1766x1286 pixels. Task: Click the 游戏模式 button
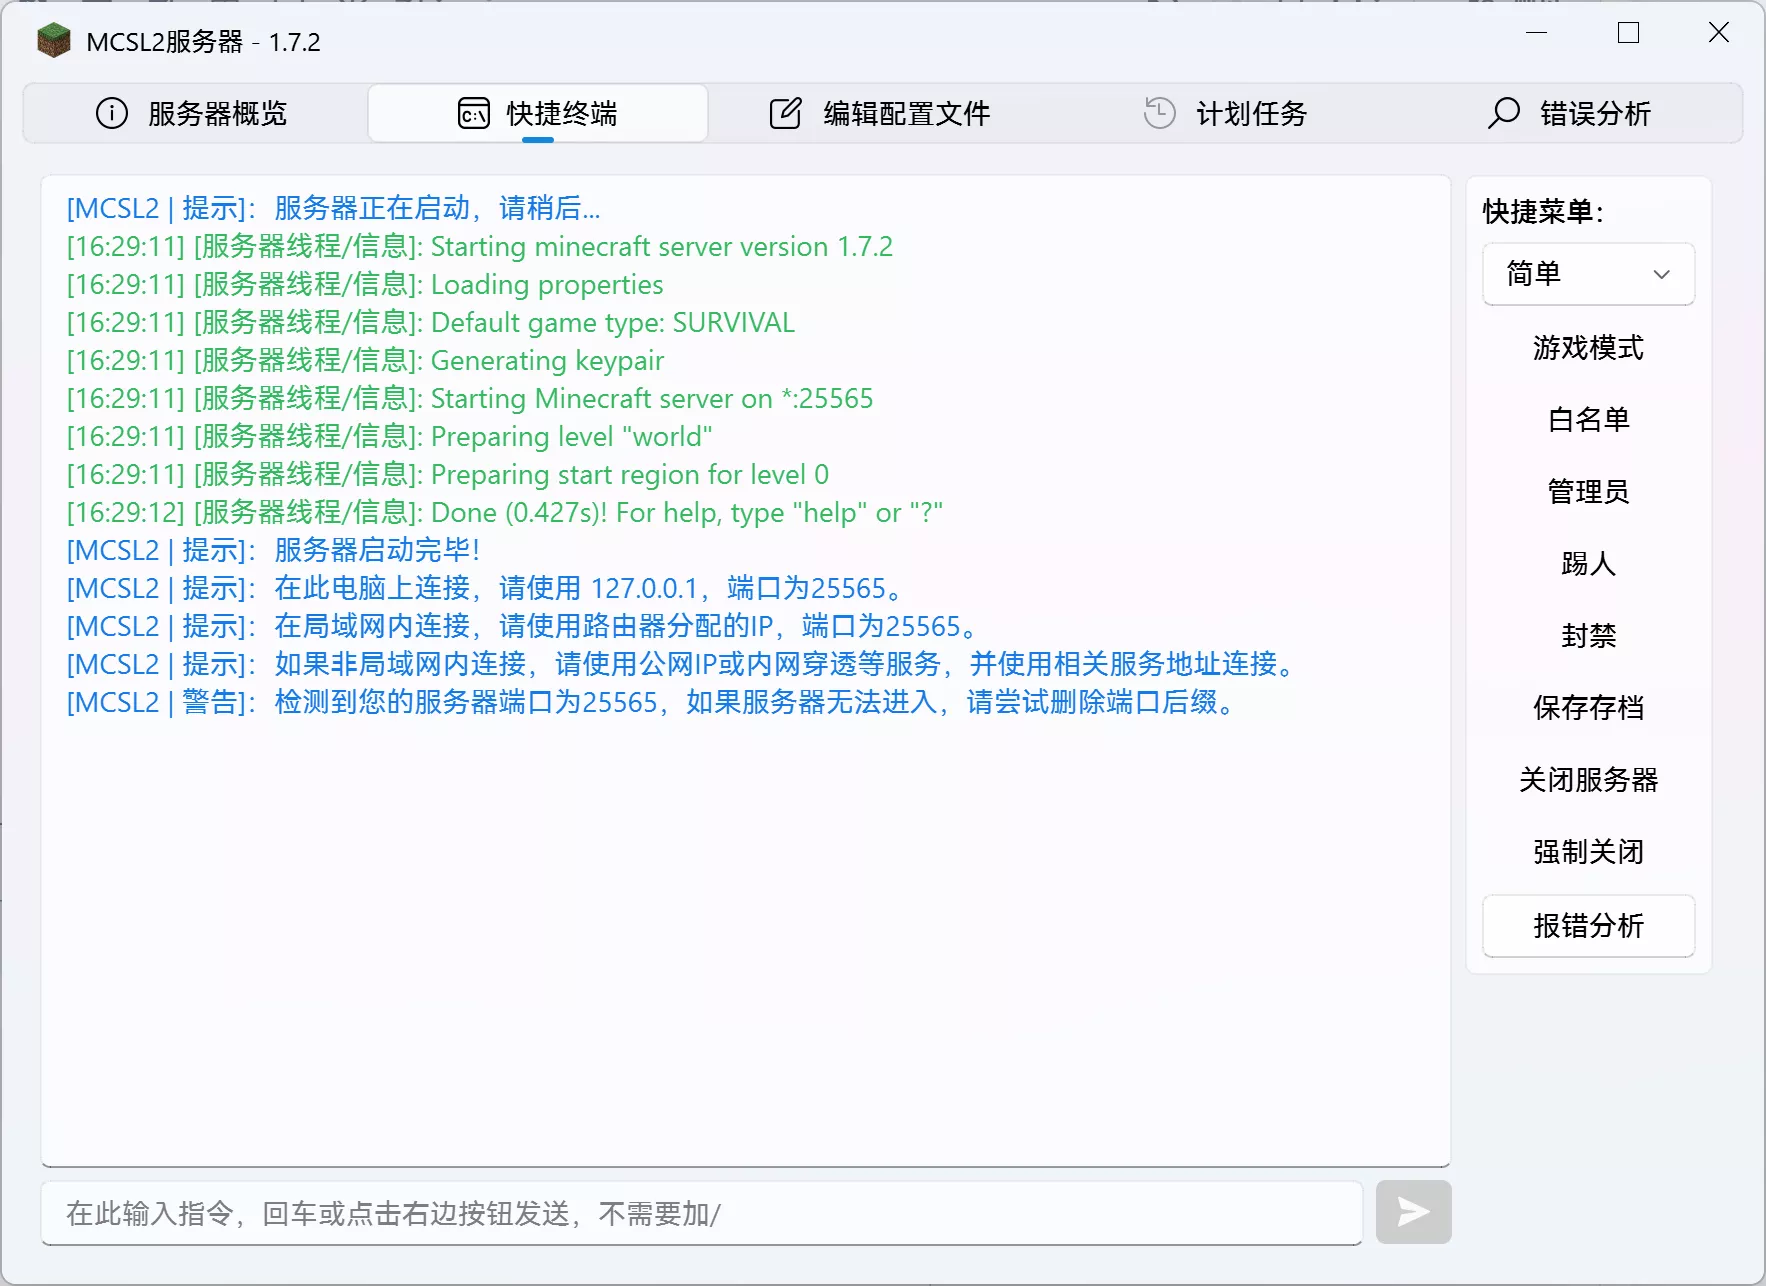click(1588, 349)
